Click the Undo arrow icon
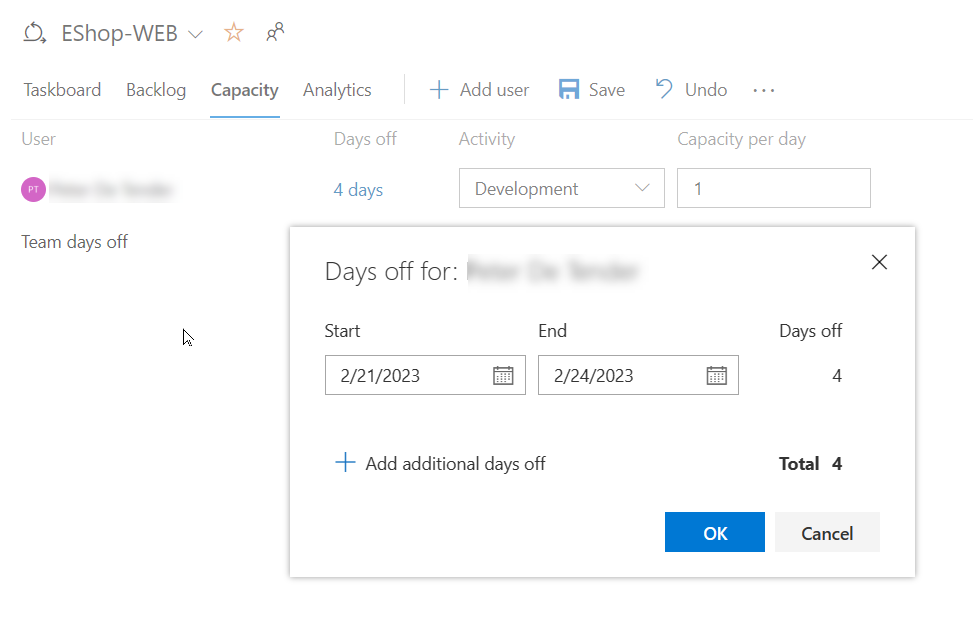Screen dimensions: 973x620 (664, 90)
